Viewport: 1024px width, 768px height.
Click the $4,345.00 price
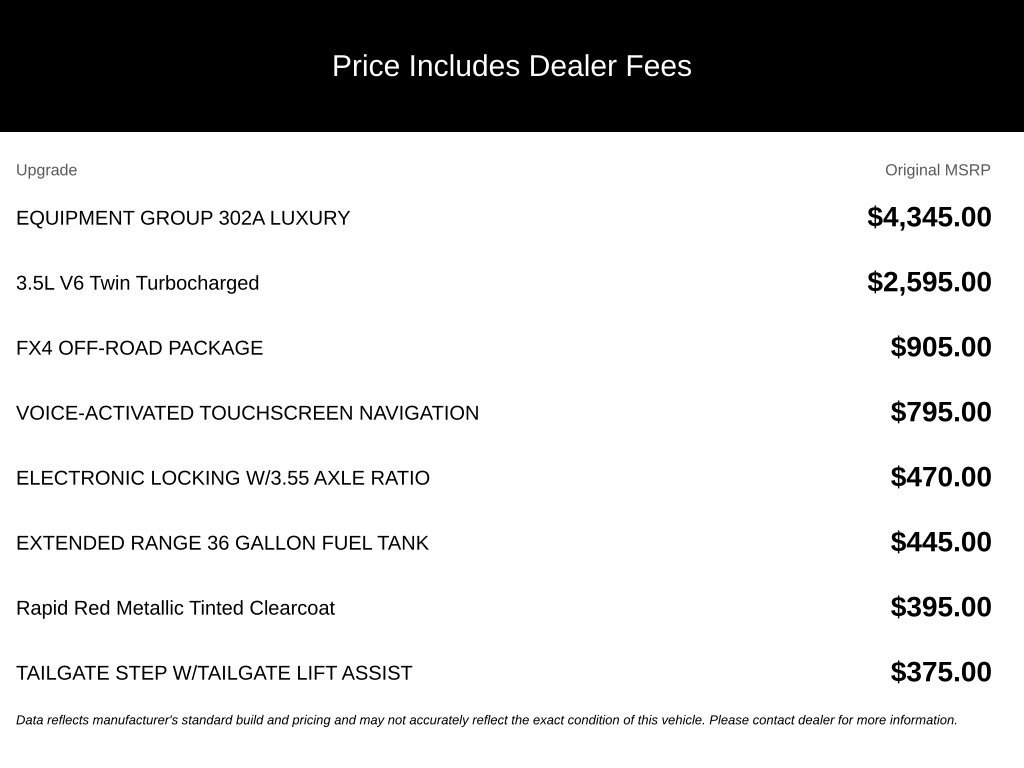point(929,217)
